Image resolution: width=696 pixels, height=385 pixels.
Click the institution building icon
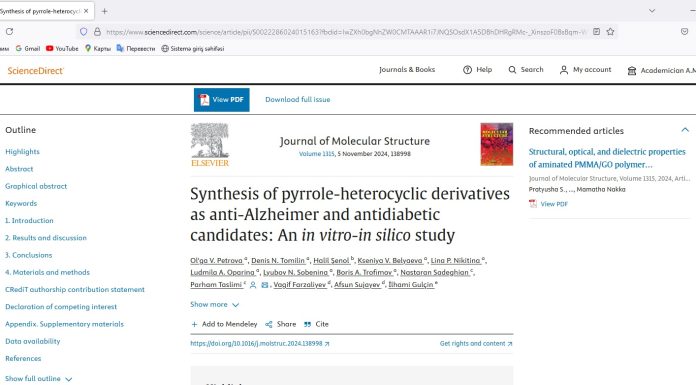(632, 71)
